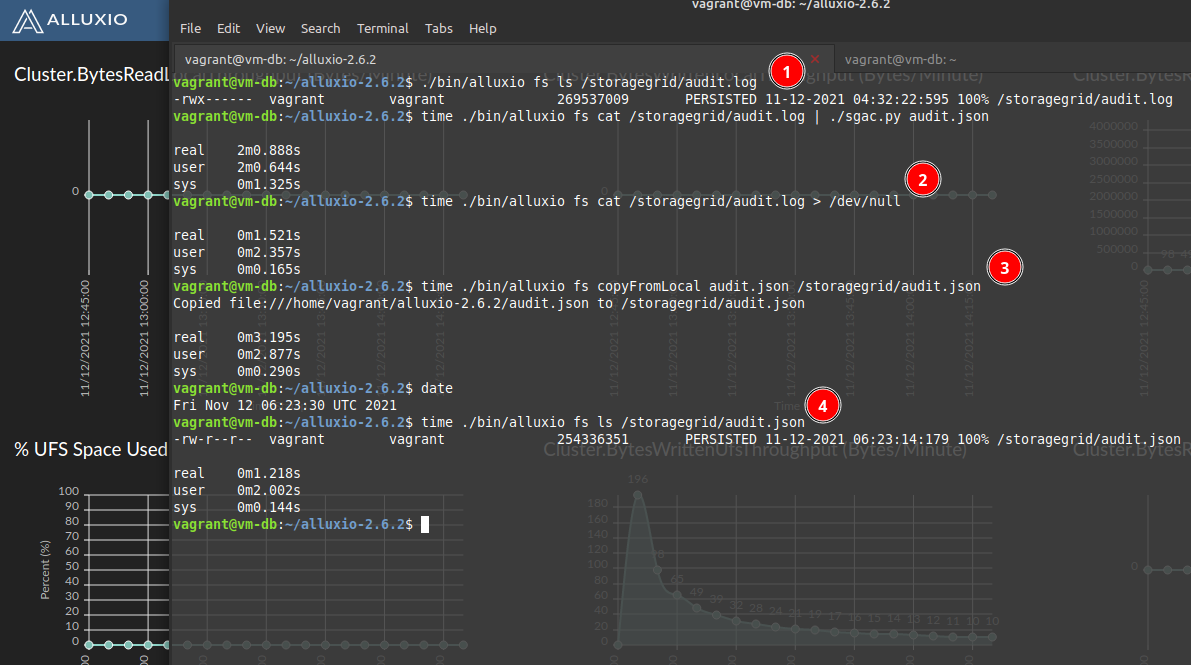Click the % UFS Space Used chart title
1191x665 pixels.
(x=90, y=449)
